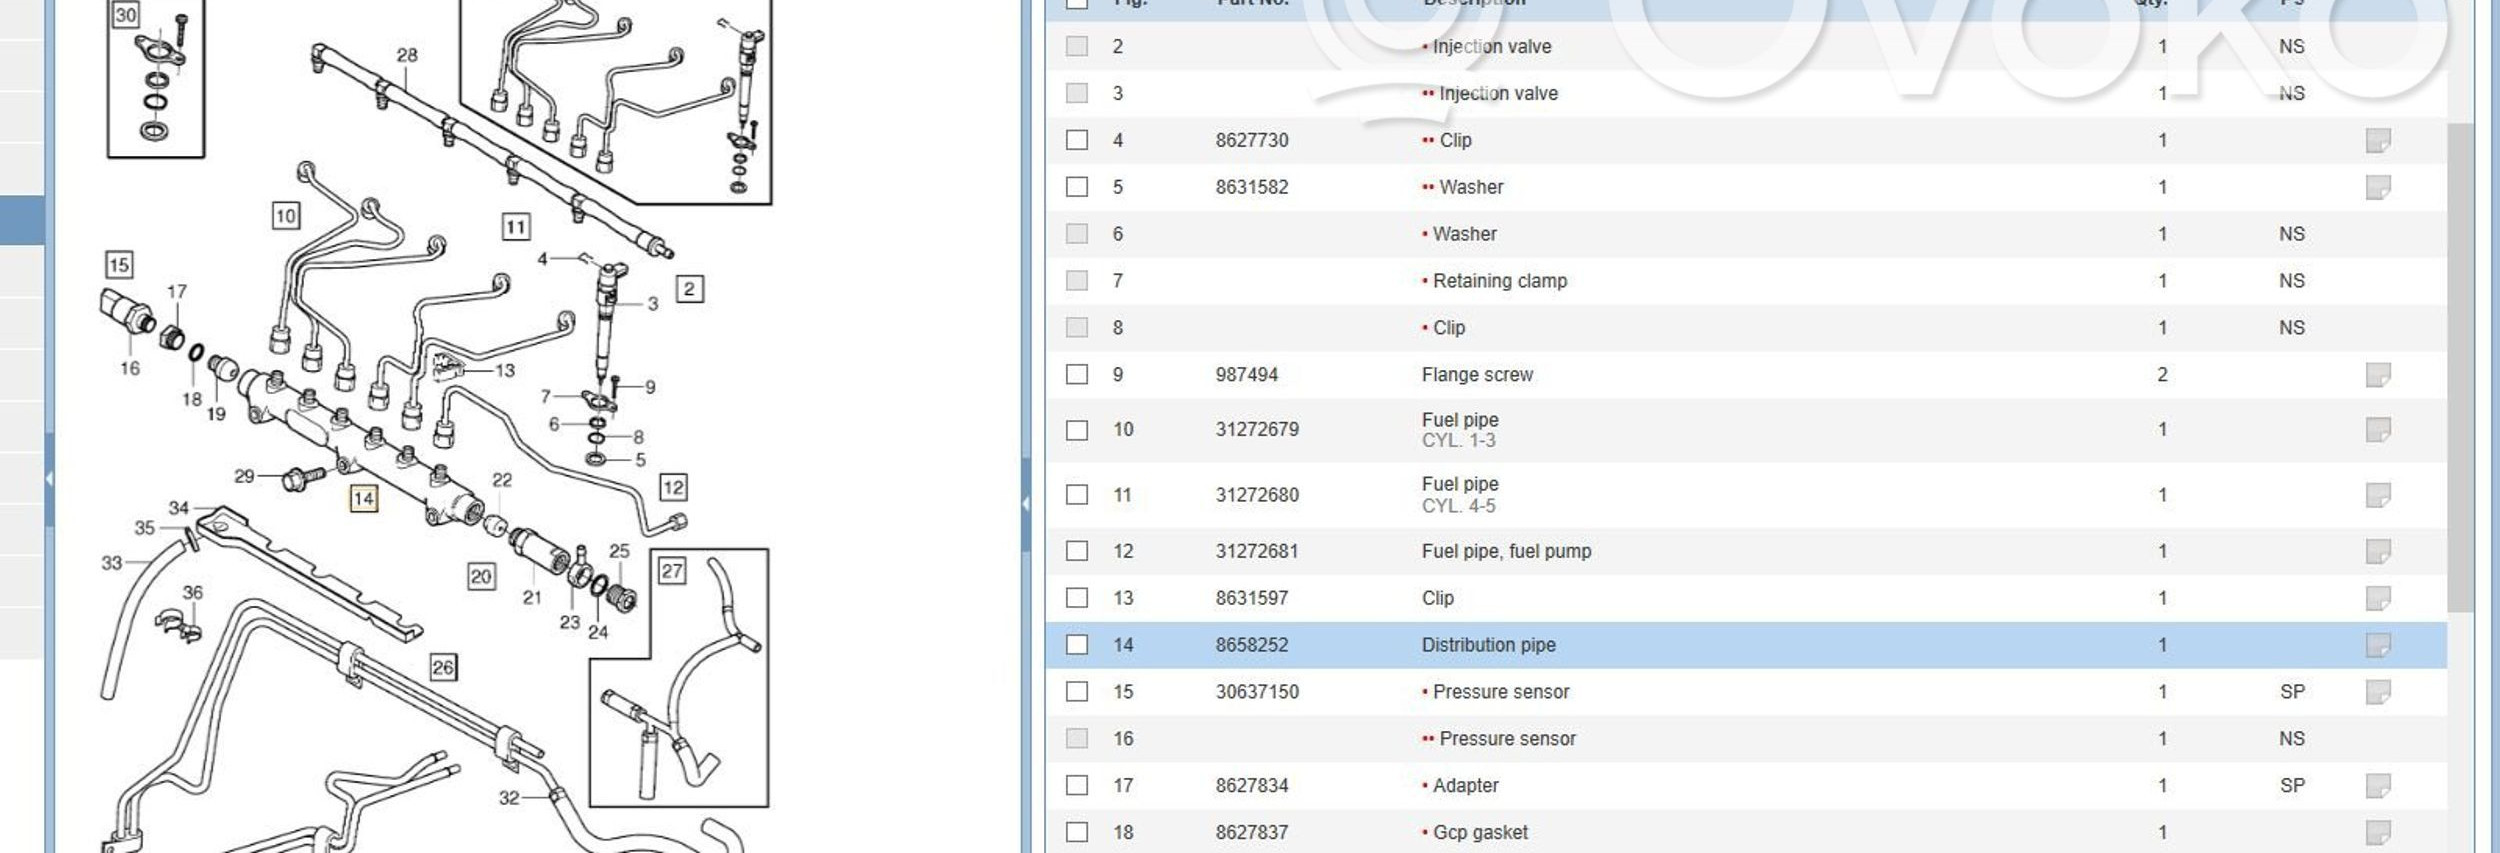This screenshot has width=2500, height=853.
Task: Collapse diagram panel using left-edge arrow
Action: (x=49, y=479)
